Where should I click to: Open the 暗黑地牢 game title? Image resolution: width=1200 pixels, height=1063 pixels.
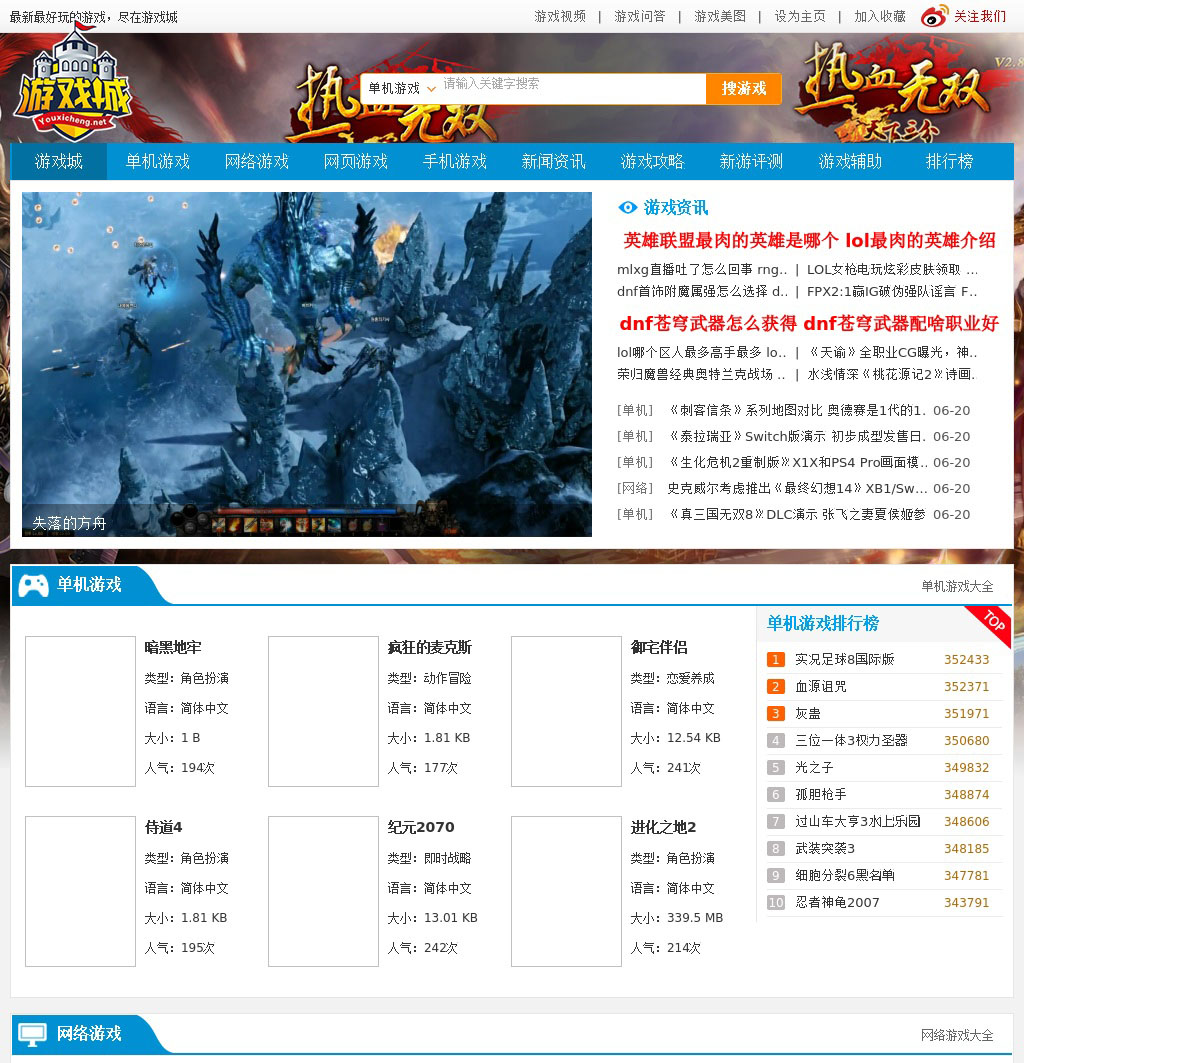click(173, 647)
